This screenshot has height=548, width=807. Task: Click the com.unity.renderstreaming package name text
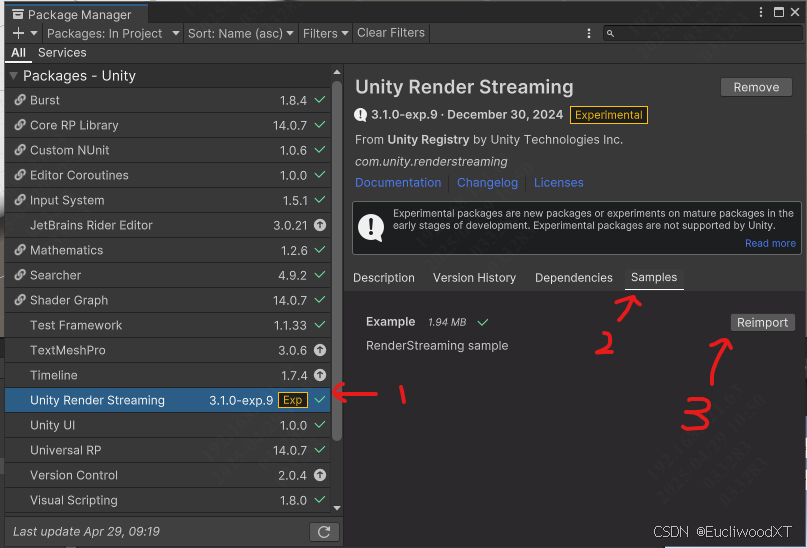point(431,162)
